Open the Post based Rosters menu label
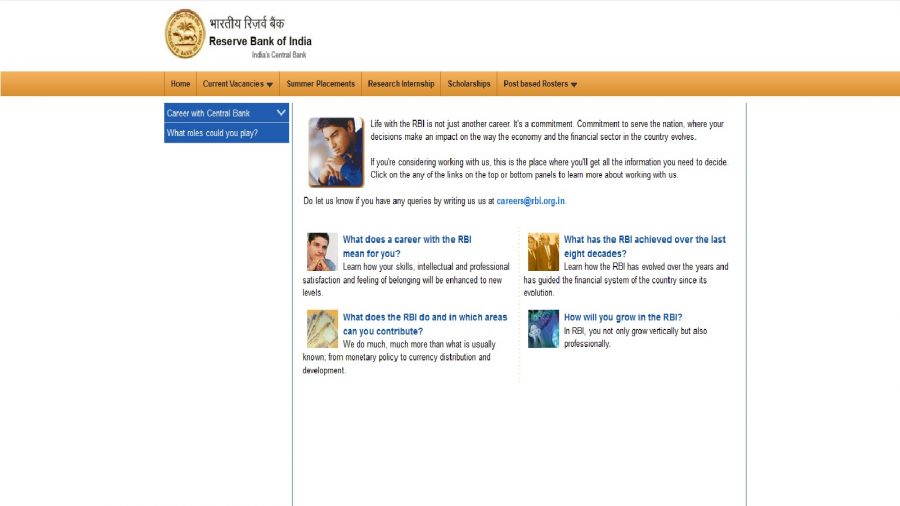The height and width of the screenshot is (506, 900). point(536,84)
